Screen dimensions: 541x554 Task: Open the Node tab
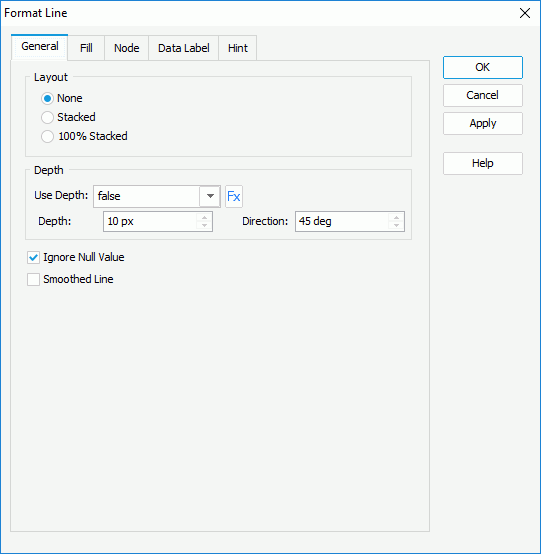click(127, 48)
